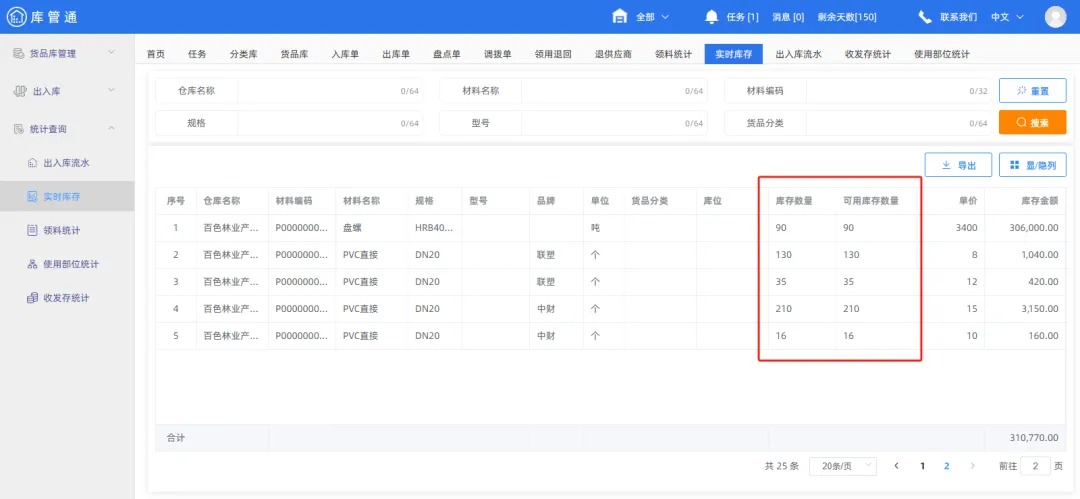
Task: Click the 统计查询 sidebar icon
Action: [19, 129]
